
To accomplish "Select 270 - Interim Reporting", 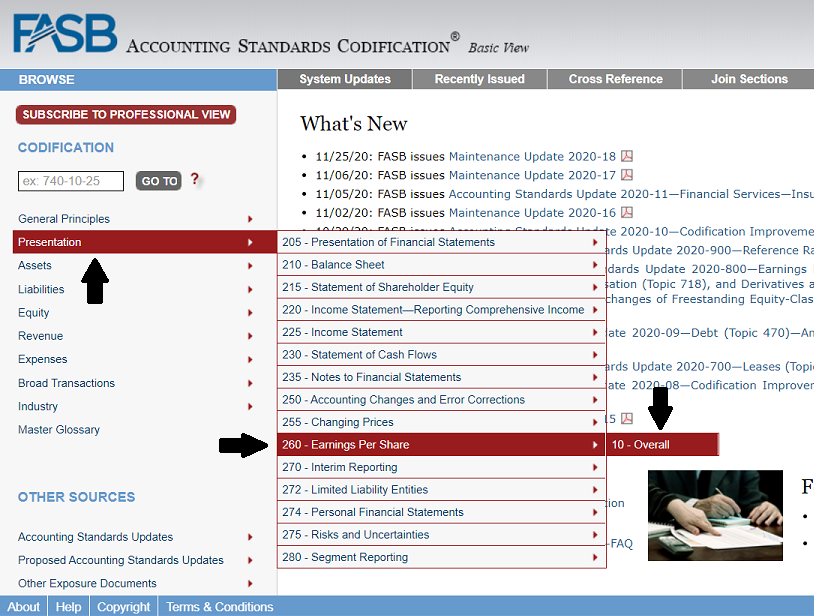I will (x=441, y=467).
